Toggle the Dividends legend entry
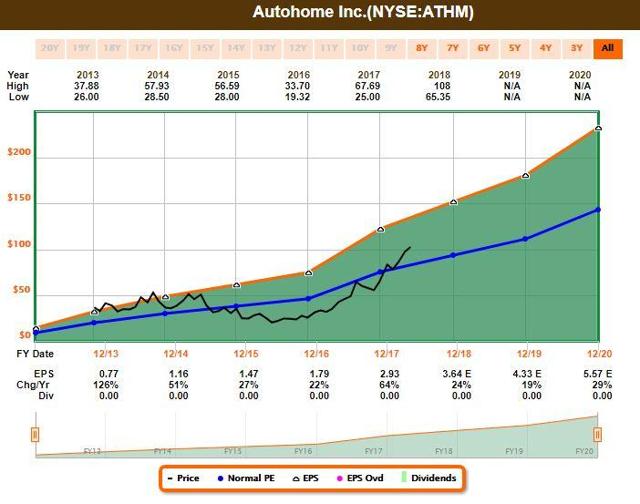The image size is (640, 504). pyautogui.click(x=428, y=478)
